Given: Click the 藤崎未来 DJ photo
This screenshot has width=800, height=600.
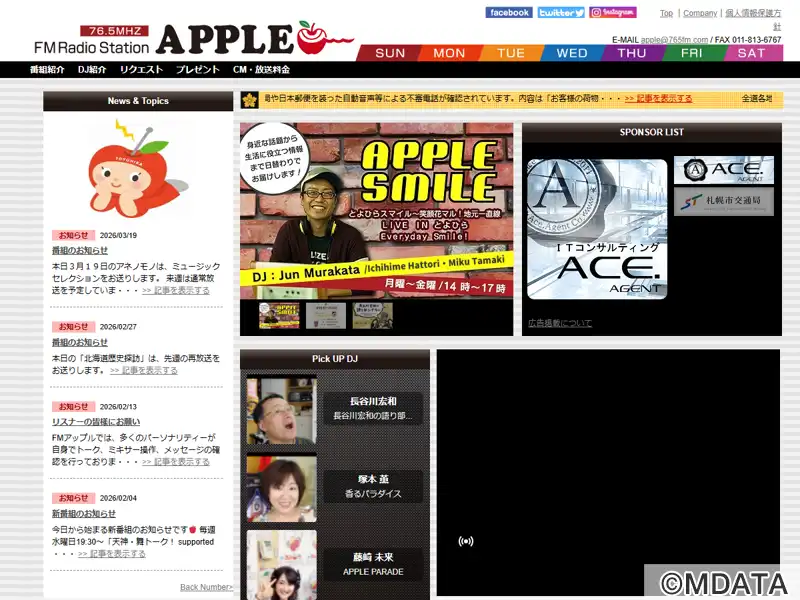Looking at the screenshot, I should pos(282,565).
